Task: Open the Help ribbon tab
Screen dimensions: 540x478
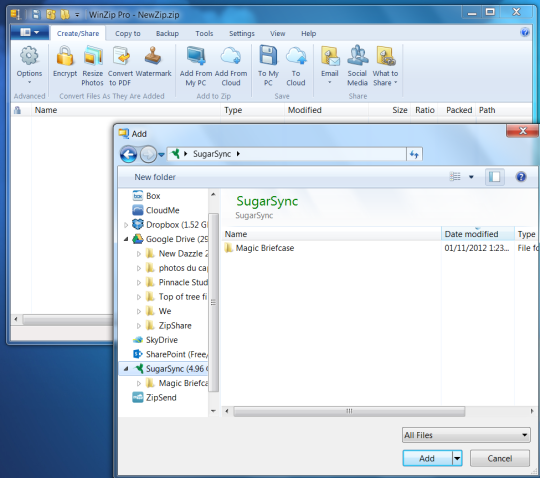Action: [x=309, y=33]
